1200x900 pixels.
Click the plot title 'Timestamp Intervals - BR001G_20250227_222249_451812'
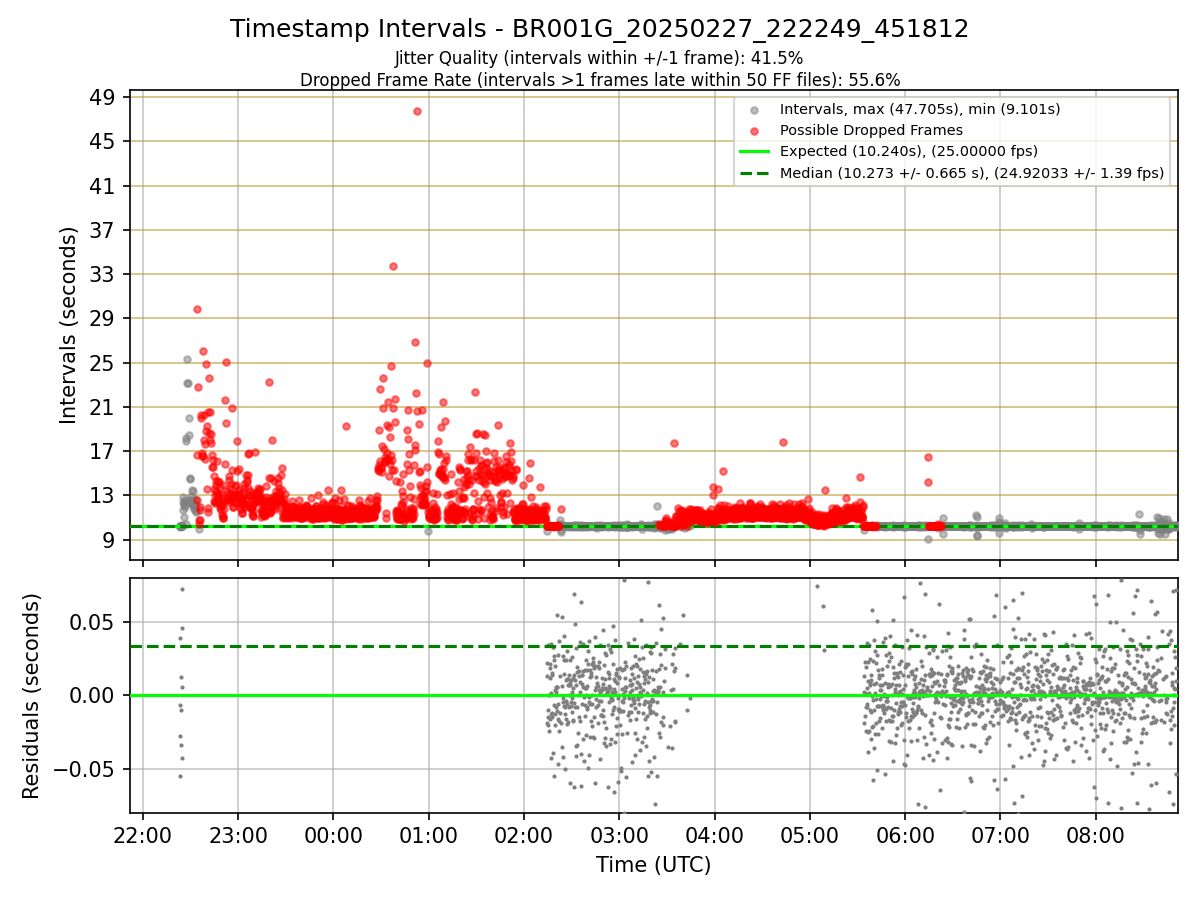599,29
